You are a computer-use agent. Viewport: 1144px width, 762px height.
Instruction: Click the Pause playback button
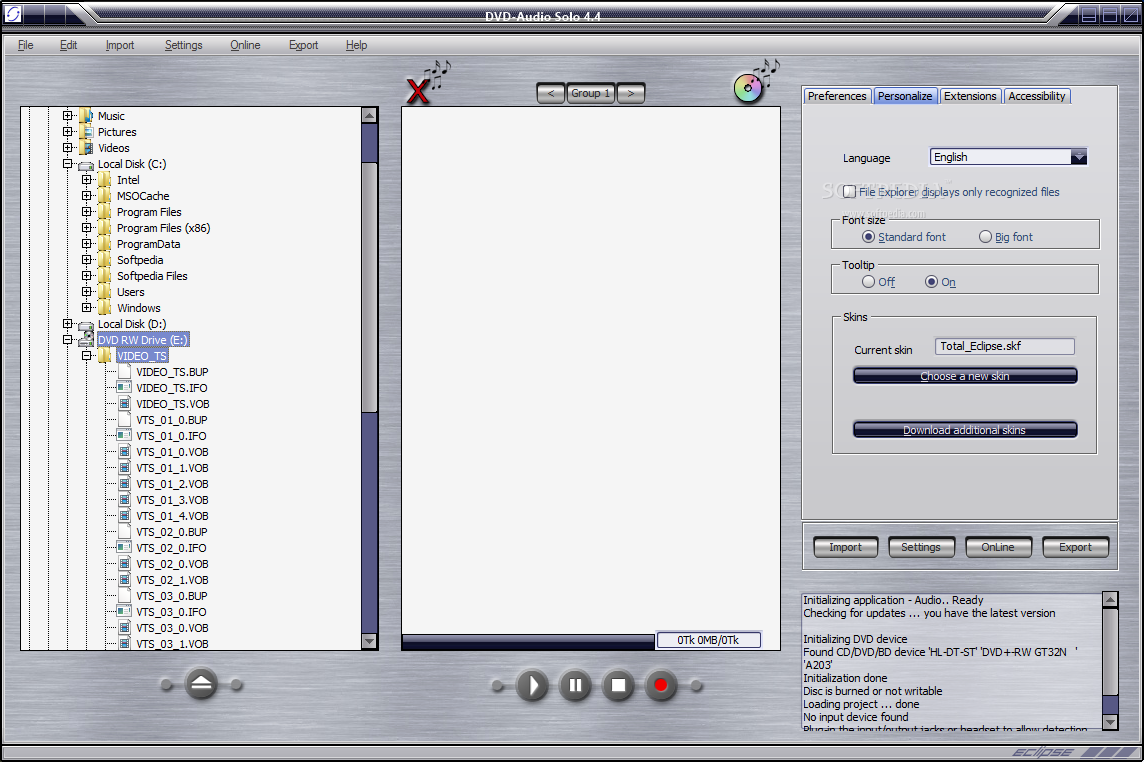coord(575,685)
